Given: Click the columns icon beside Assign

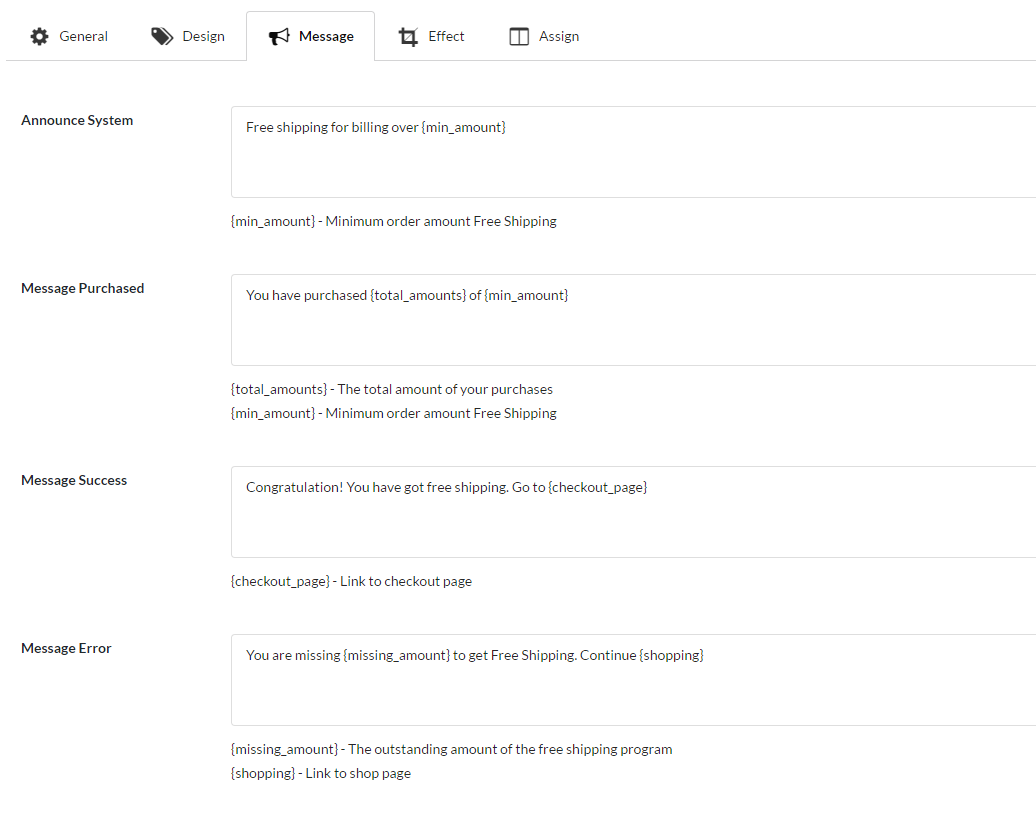Looking at the screenshot, I should (x=519, y=37).
